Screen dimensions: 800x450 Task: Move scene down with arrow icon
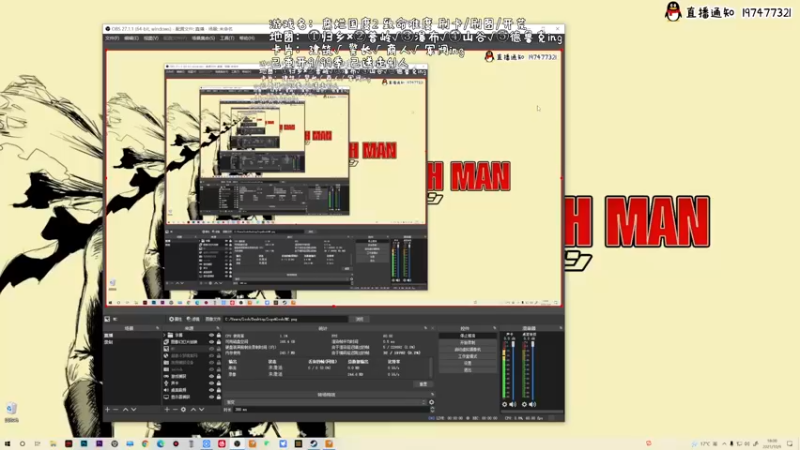tap(134, 410)
